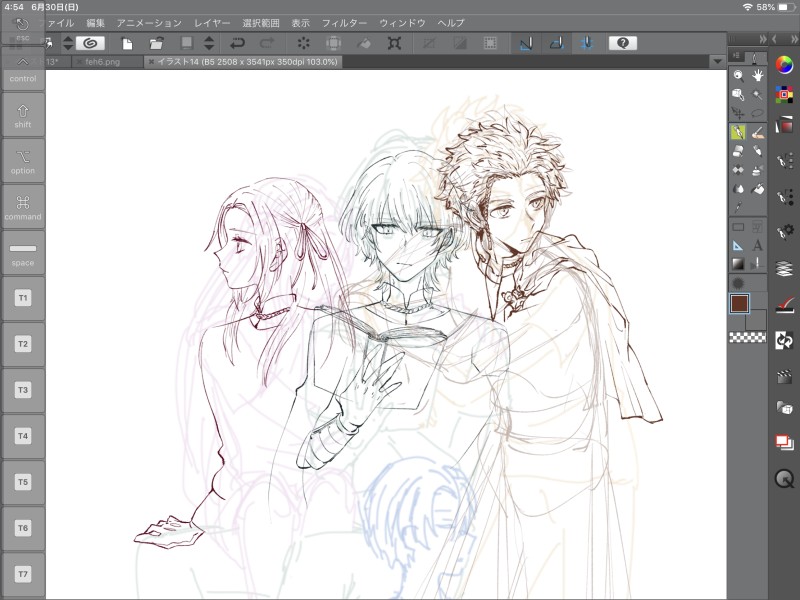The image size is (800, 600).
Task: Click the Clear (dotted circle) command bar icon
Action: click(304, 43)
